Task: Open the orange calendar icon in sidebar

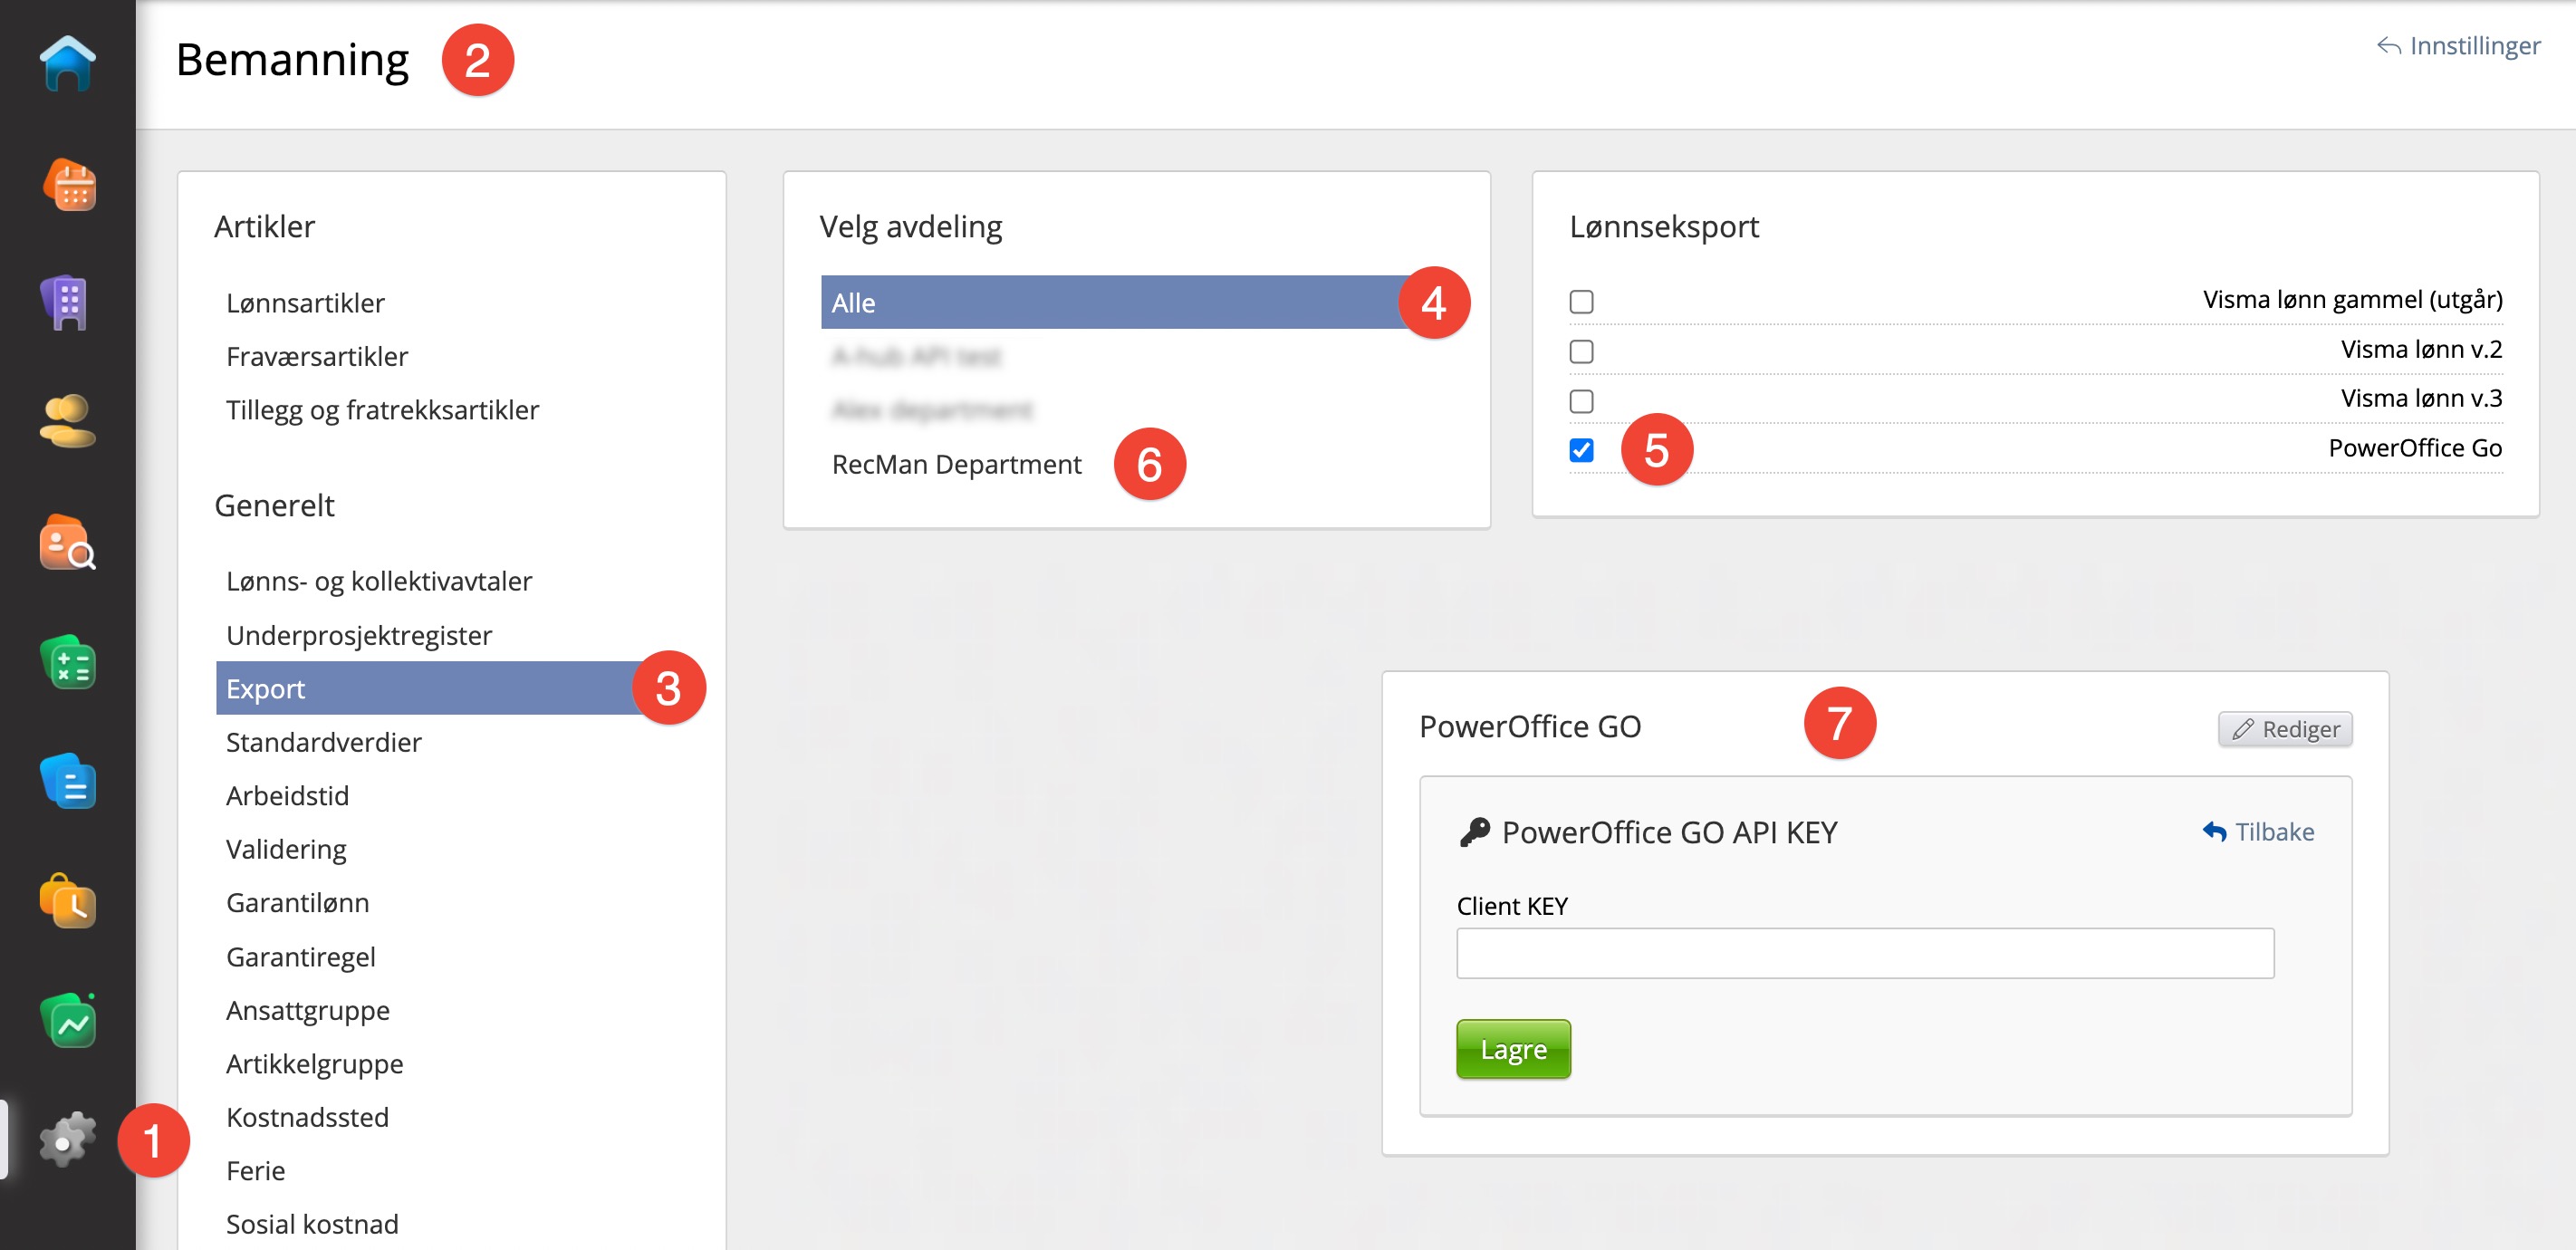Action: click(x=69, y=185)
